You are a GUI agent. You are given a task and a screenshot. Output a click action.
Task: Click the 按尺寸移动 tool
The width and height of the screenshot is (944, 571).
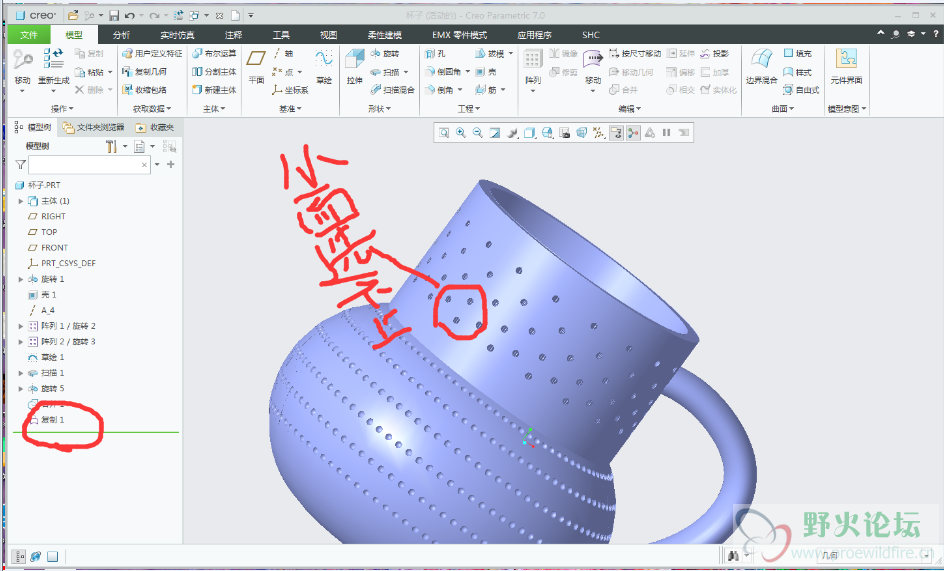point(635,54)
